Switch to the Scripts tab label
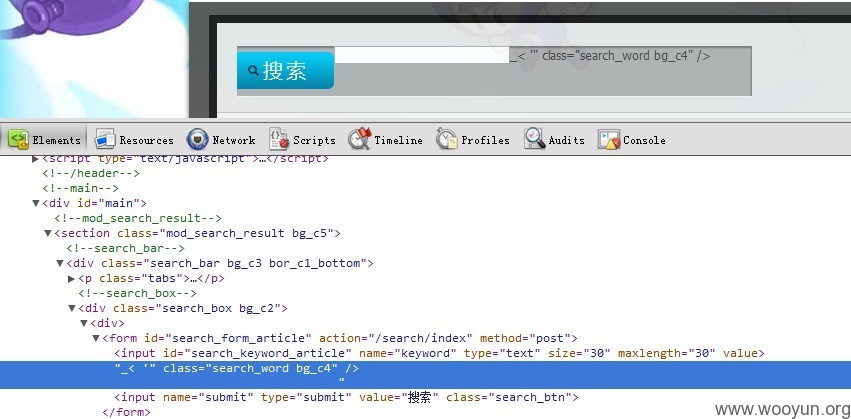Image resolution: width=851 pixels, height=419 pixels. (314, 141)
